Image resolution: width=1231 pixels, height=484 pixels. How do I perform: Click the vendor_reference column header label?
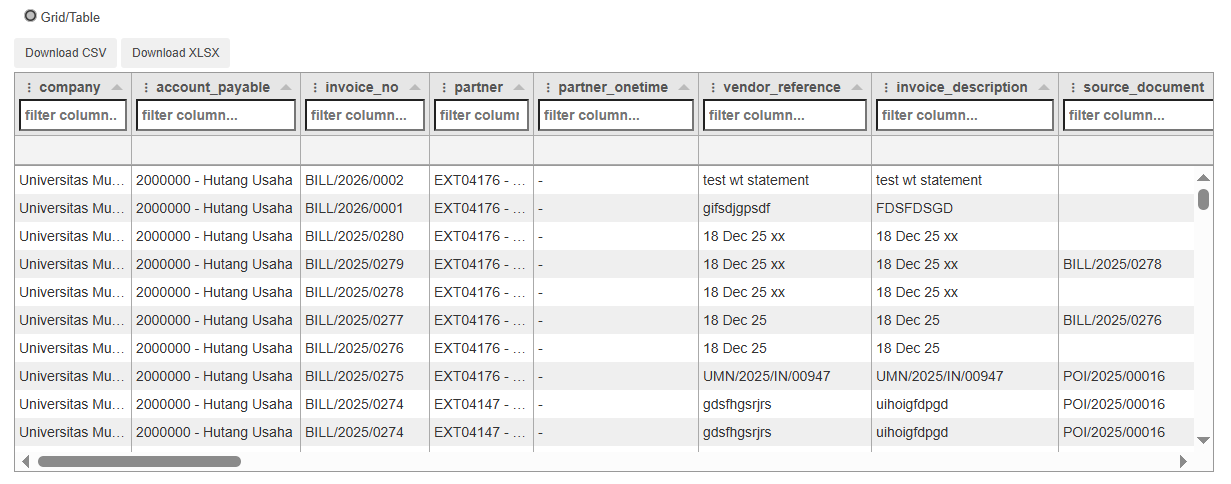pyautogui.click(x=782, y=87)
